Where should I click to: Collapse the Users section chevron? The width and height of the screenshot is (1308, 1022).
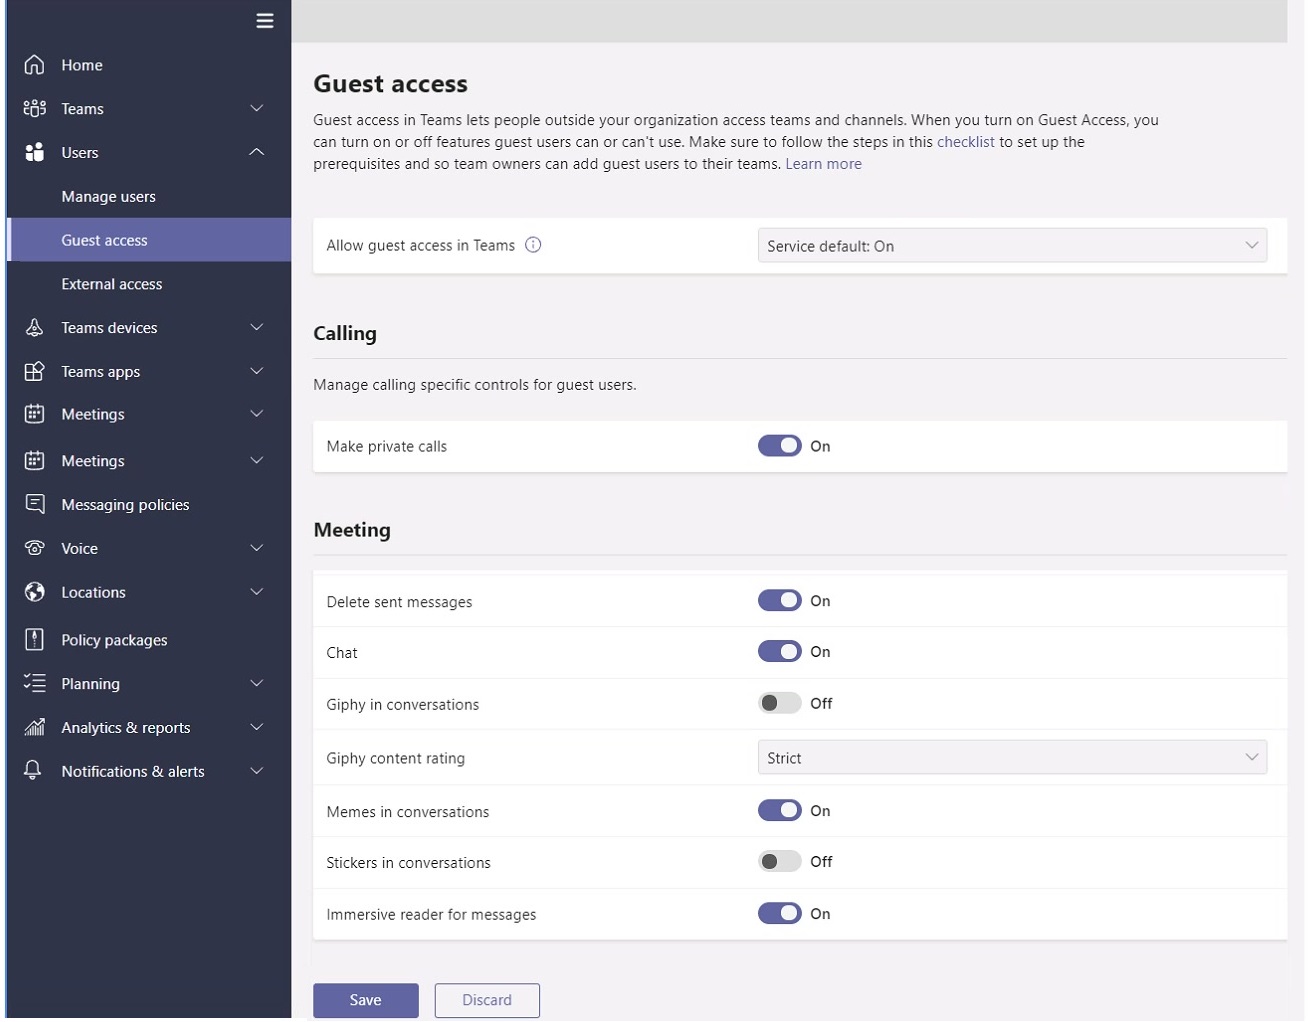pyautogui.click(x=257, y=152)
